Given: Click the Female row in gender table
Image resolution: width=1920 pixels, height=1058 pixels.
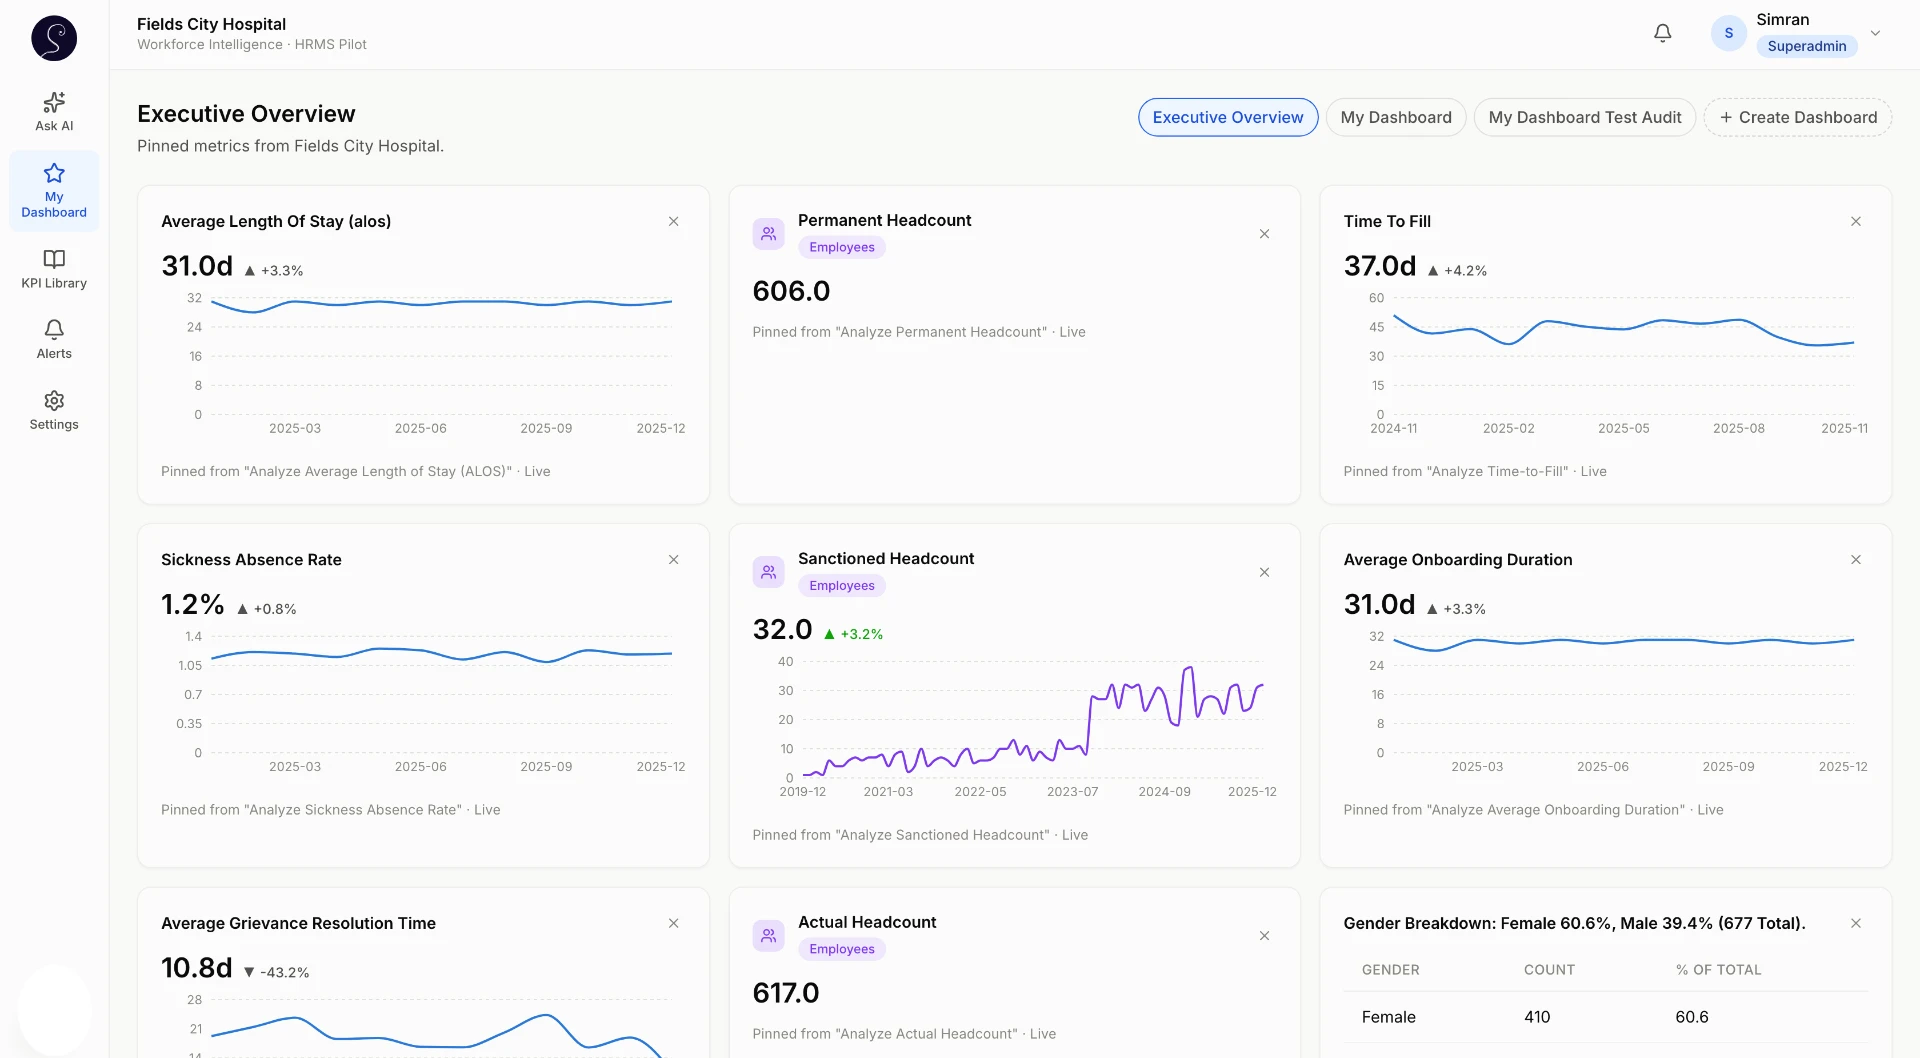Looking at the screenshot, I should pos(1605,1017).
